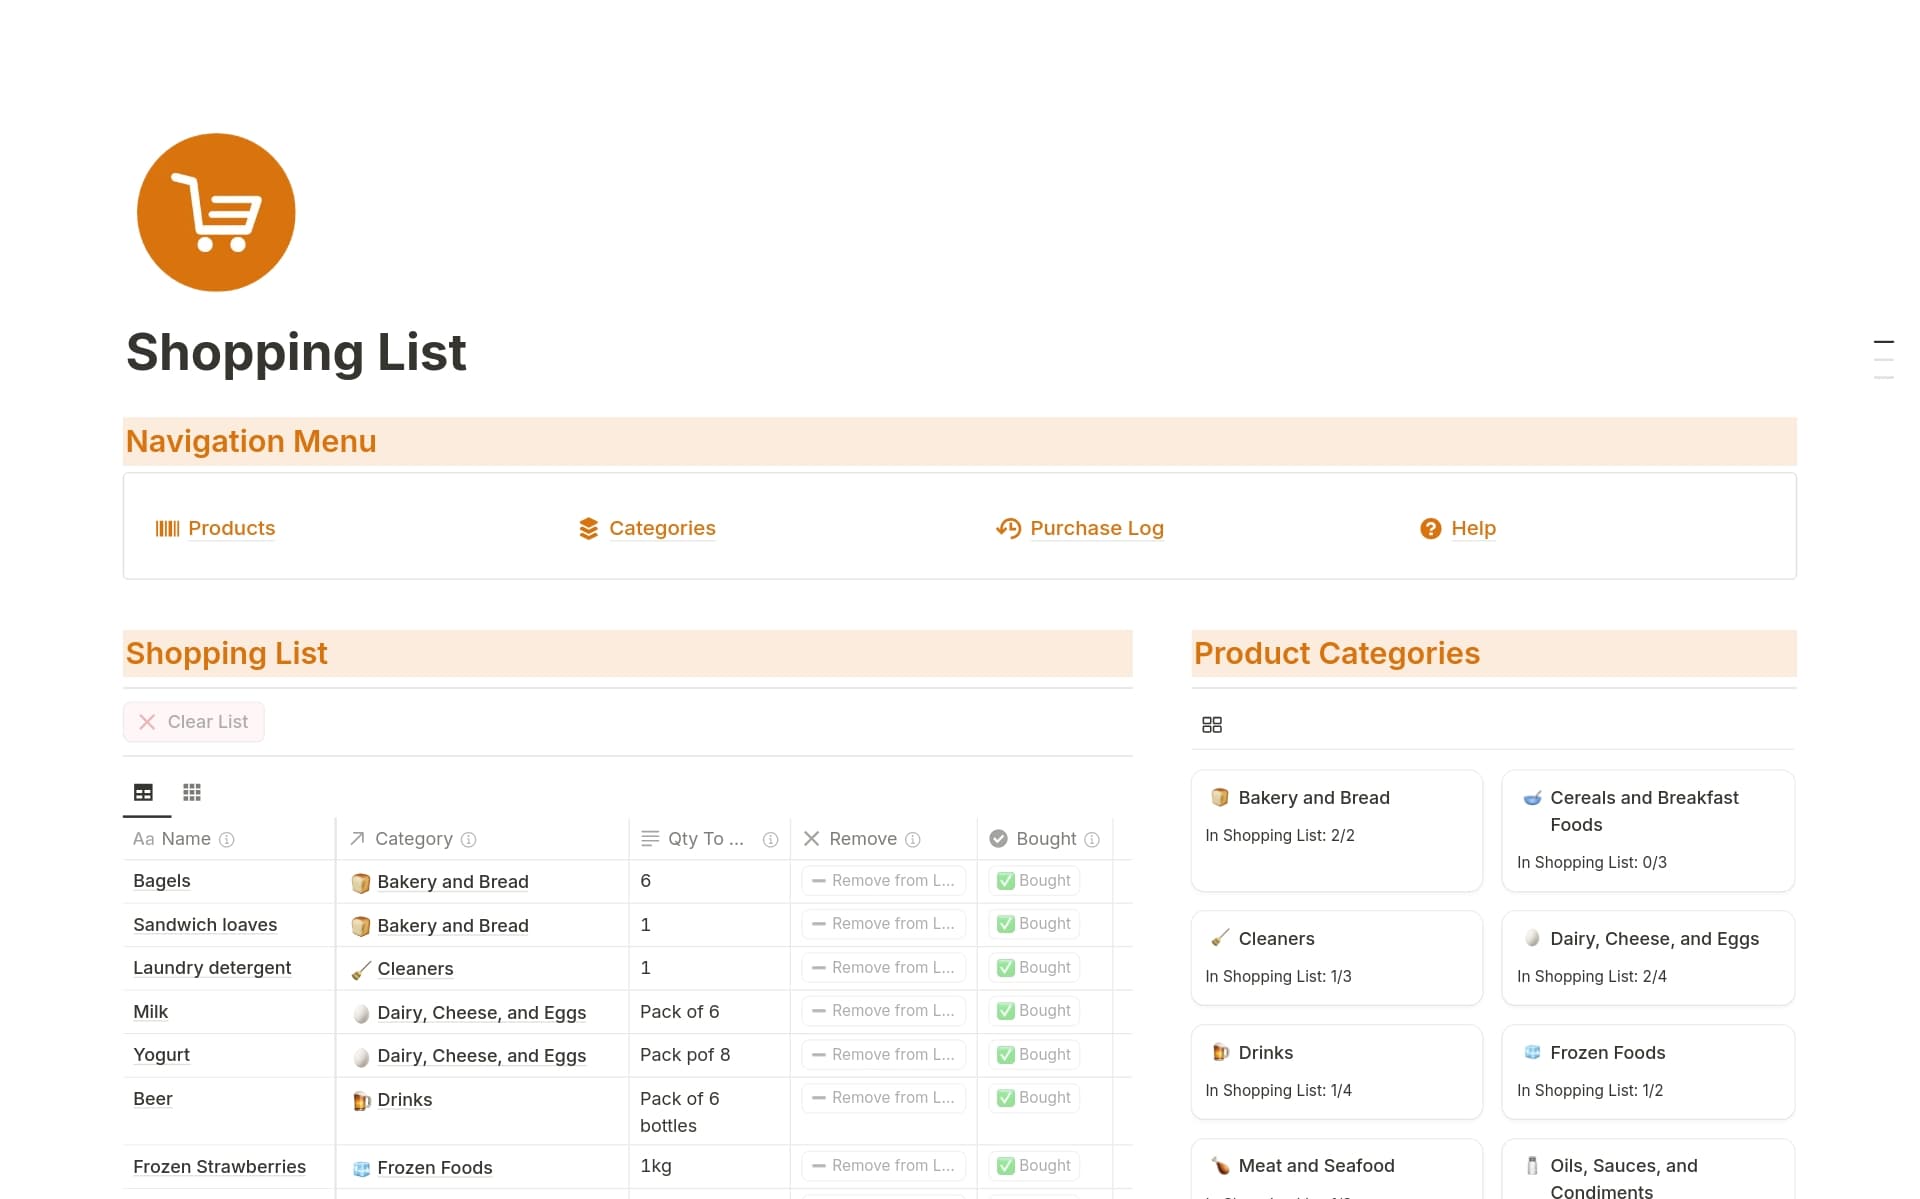Remove Bagels from the list
Image resolution: width=1920 pixels, height=1199 pixels.
pos(883,881)
